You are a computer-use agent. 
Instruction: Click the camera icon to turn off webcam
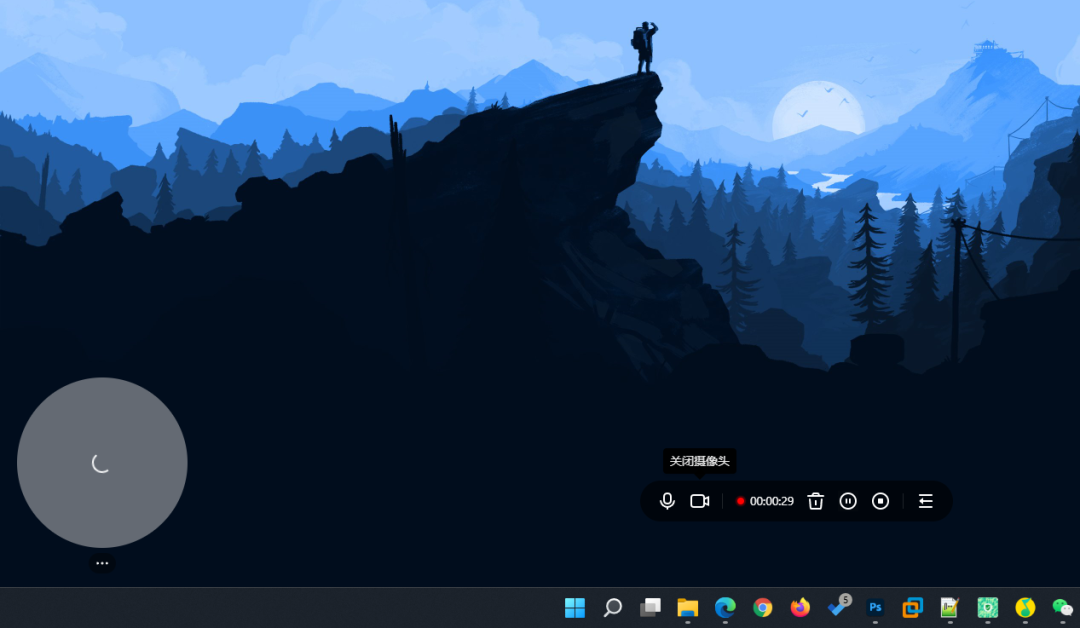pos(700,501)
